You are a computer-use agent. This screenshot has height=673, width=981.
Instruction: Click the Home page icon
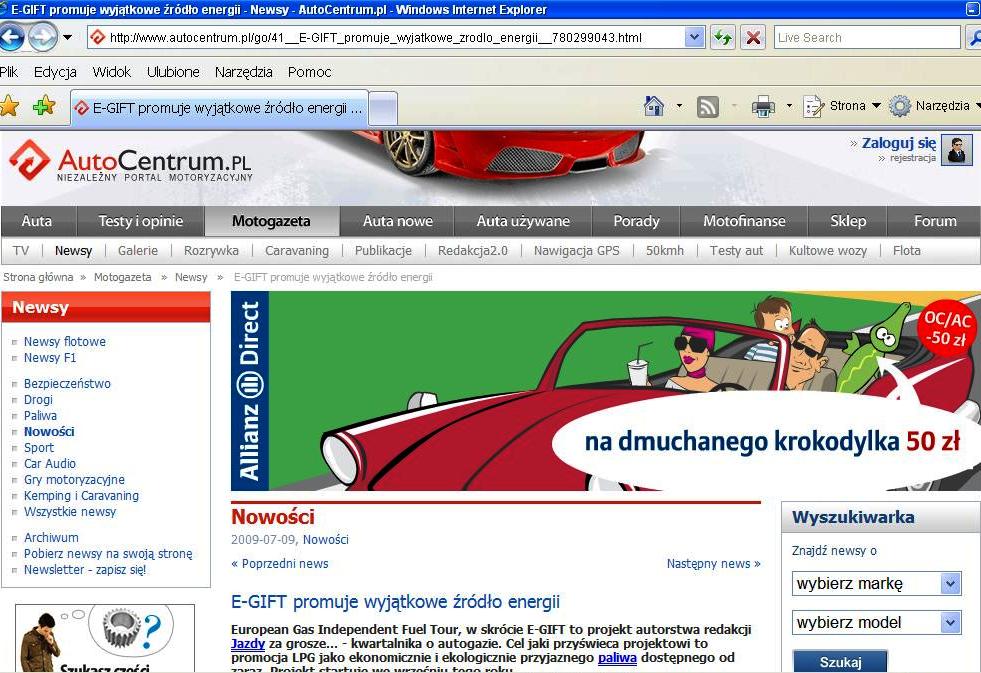(654, 106)
